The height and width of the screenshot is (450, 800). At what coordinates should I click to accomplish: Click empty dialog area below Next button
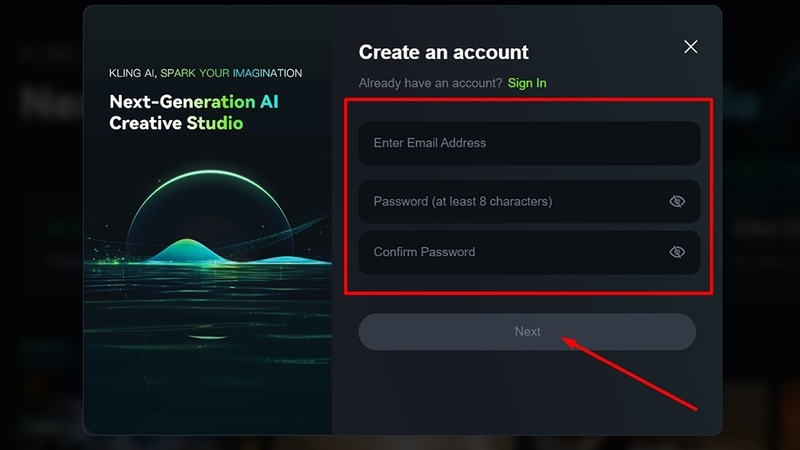(527, 395)
